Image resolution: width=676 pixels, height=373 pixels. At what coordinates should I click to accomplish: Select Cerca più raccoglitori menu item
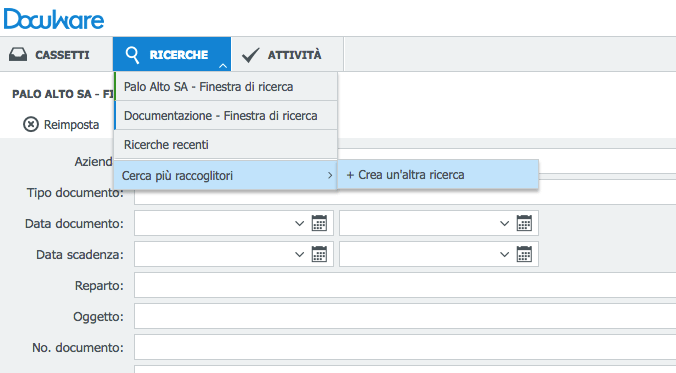[x=225, y=176]
